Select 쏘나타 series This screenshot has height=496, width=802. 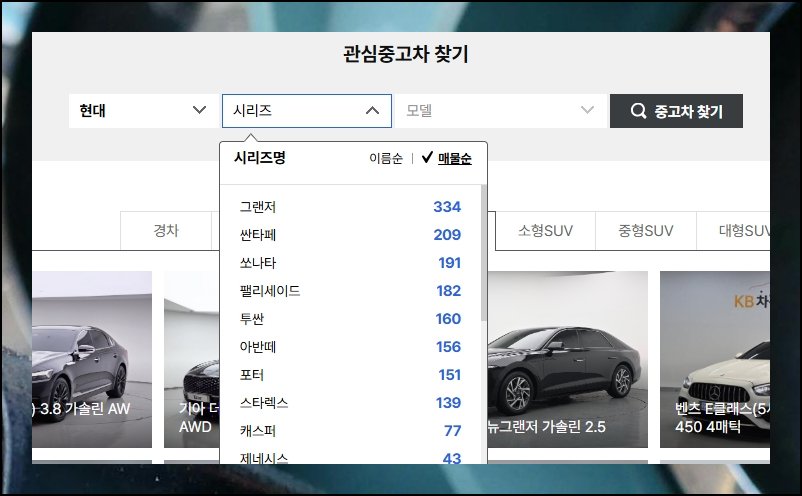[x=350, y=263]
